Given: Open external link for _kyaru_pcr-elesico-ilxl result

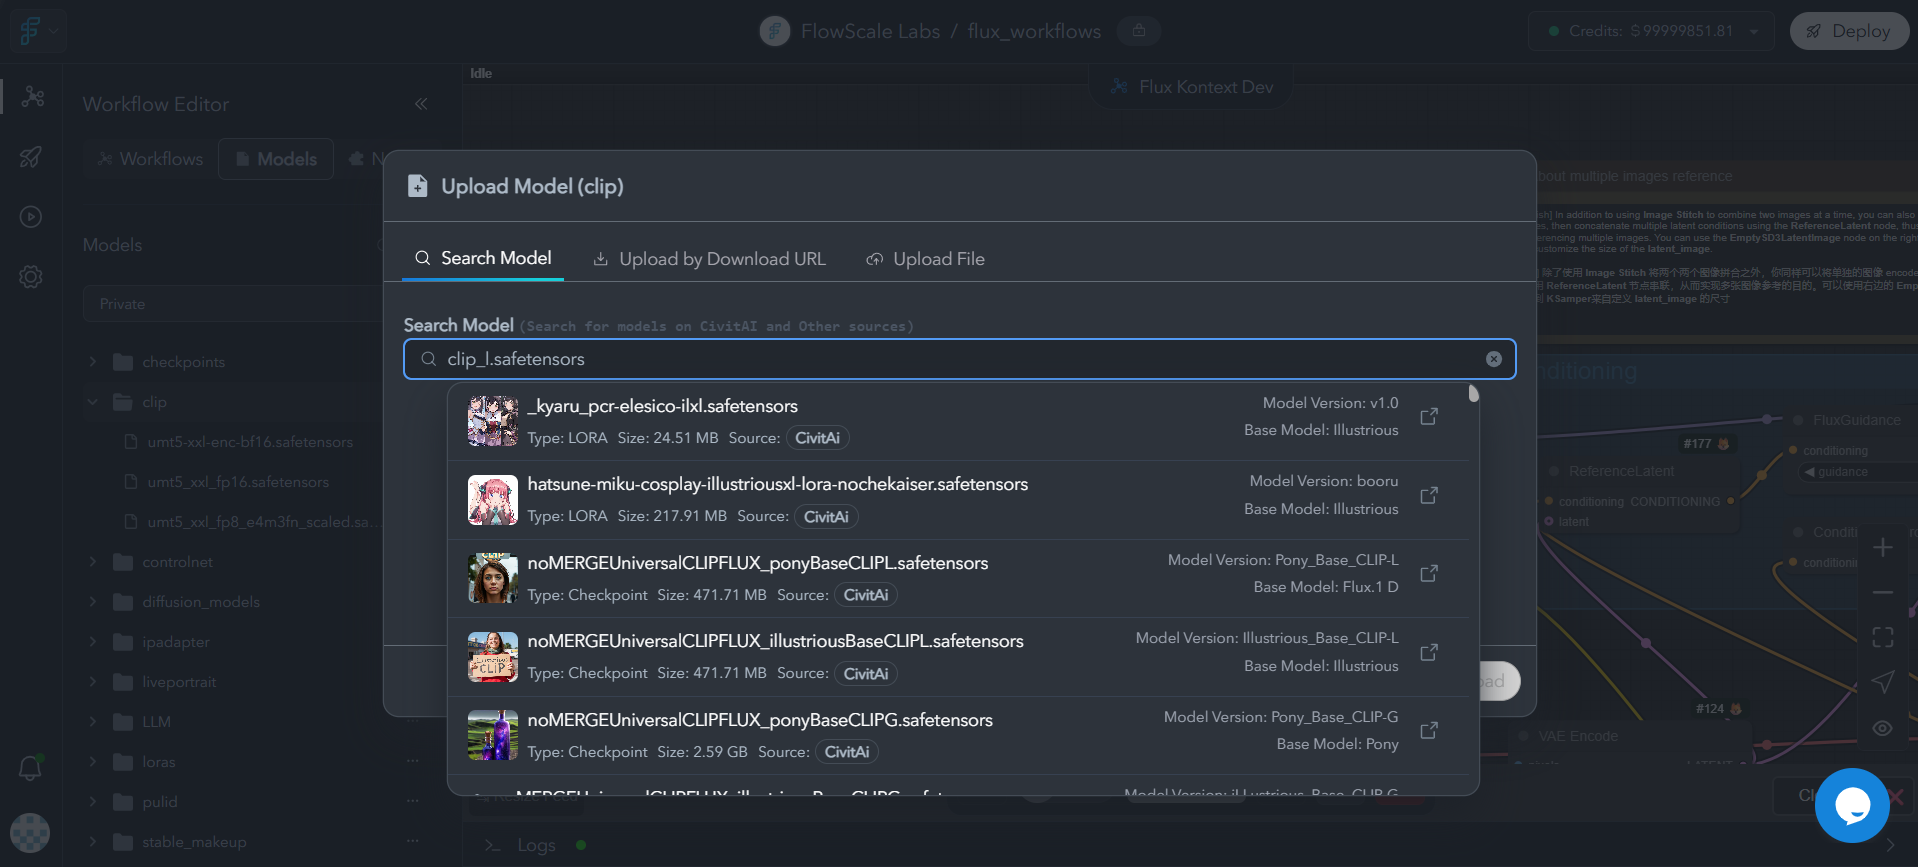Looking at the screenshot, I should click(x=1429, y=416).
